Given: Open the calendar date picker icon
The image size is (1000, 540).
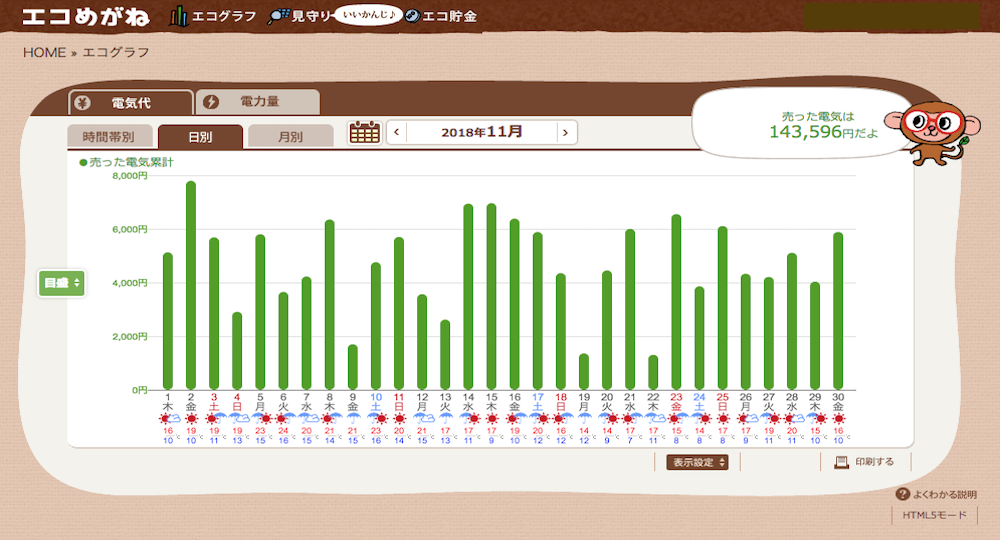Looking at the screenshot, I should 365,133.
